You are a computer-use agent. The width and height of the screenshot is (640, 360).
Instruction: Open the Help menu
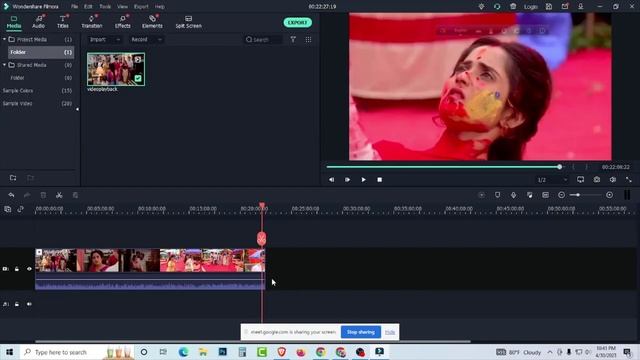160,7
